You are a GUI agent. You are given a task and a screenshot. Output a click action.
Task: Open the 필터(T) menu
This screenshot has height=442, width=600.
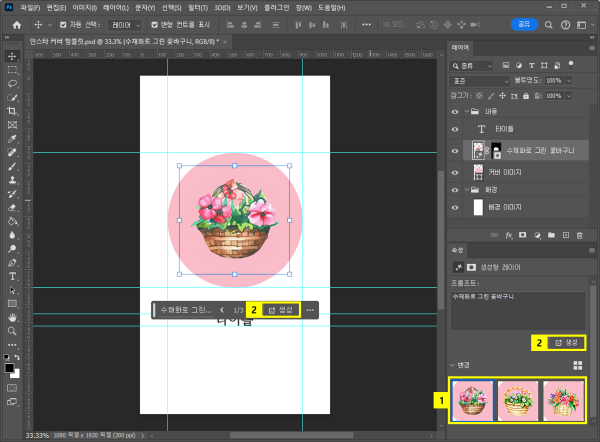(198, 7)
